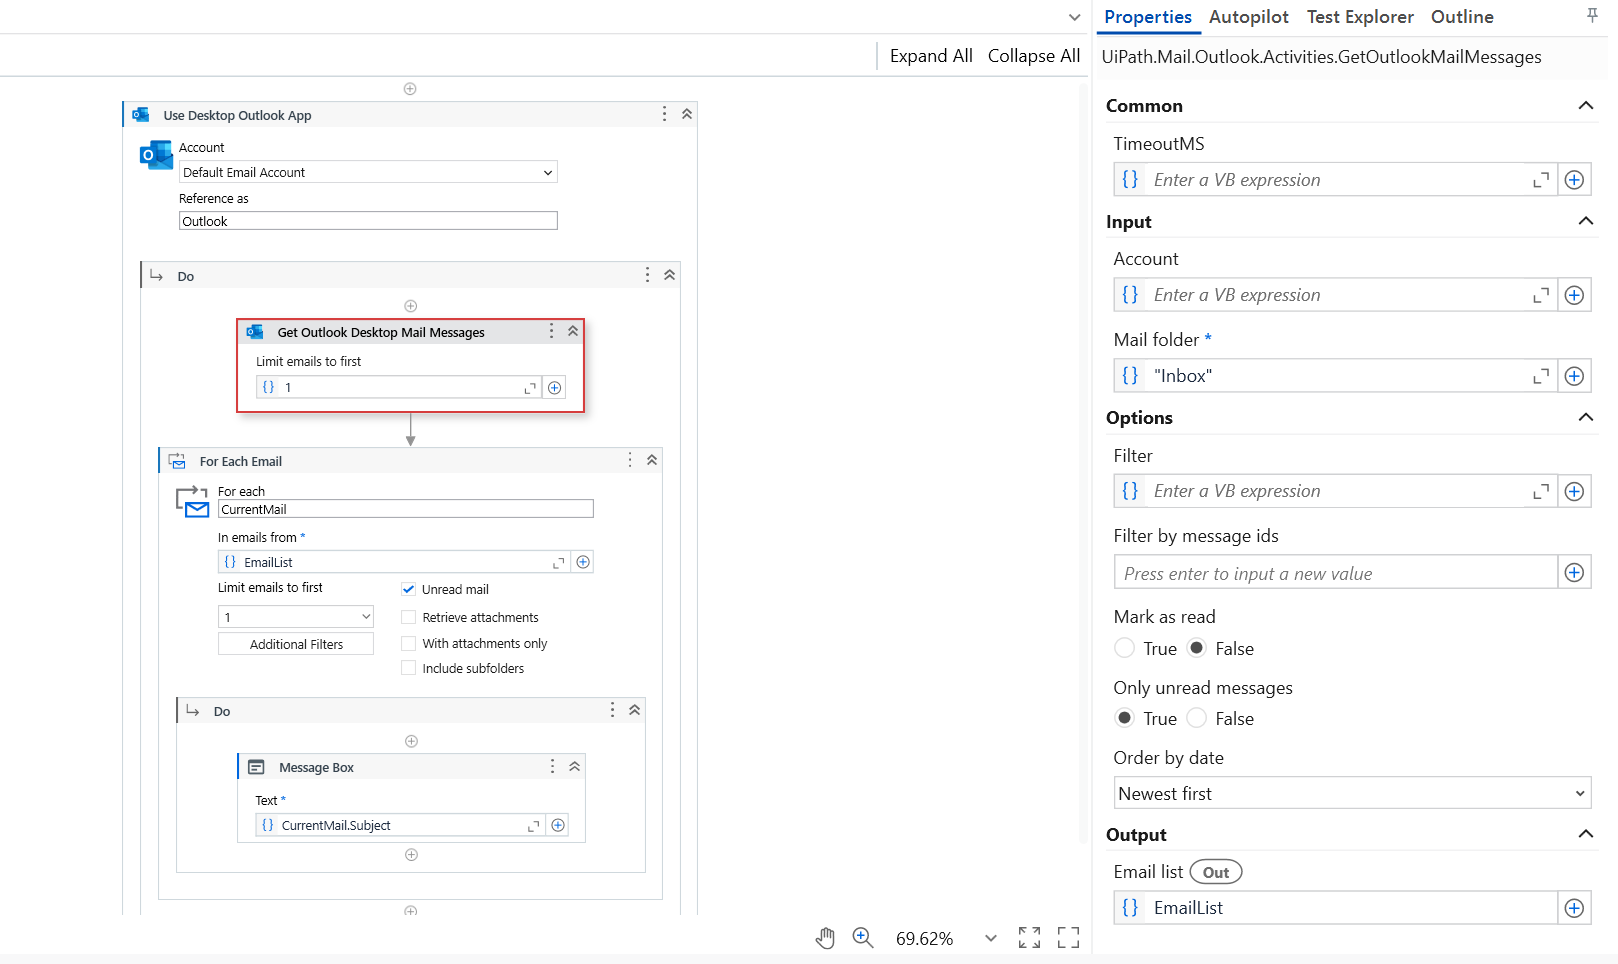Set Mark as read to False
1618x964 pixels.
[x=1197, y=648]
